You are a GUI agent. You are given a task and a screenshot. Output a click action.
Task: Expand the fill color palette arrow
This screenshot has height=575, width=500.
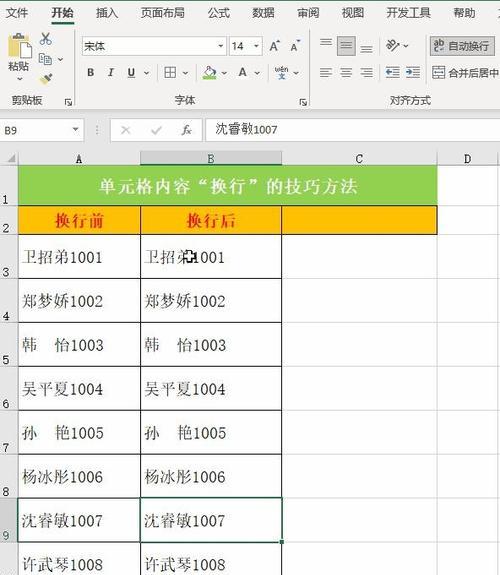click(224, 73)
